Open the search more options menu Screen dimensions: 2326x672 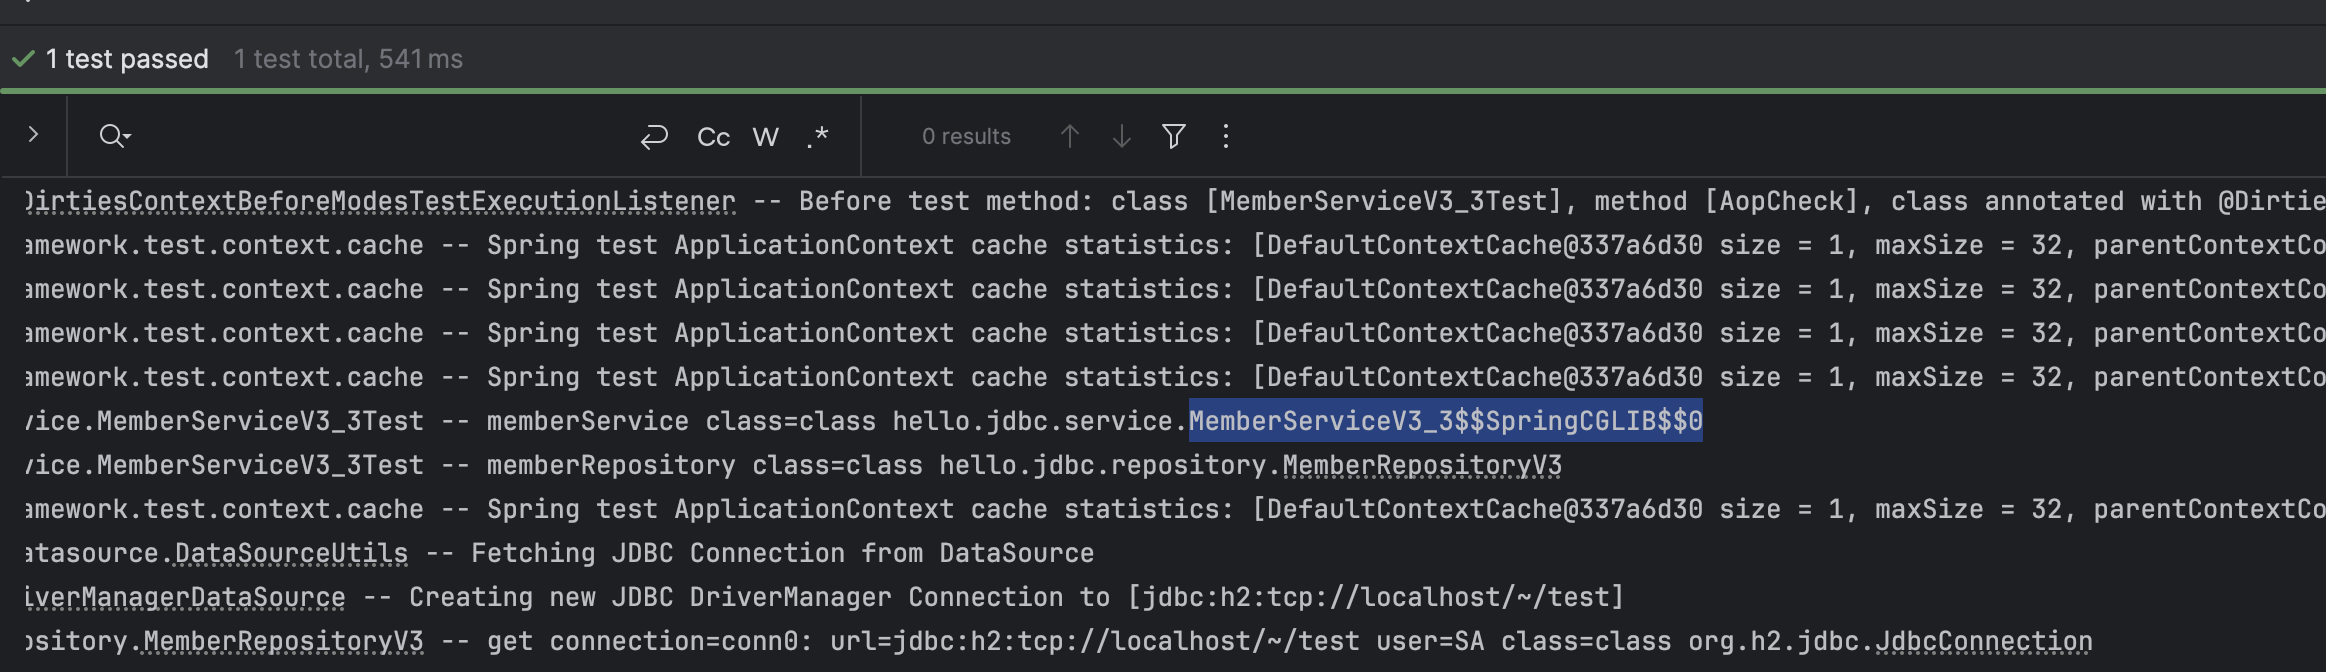point(1226,136)
